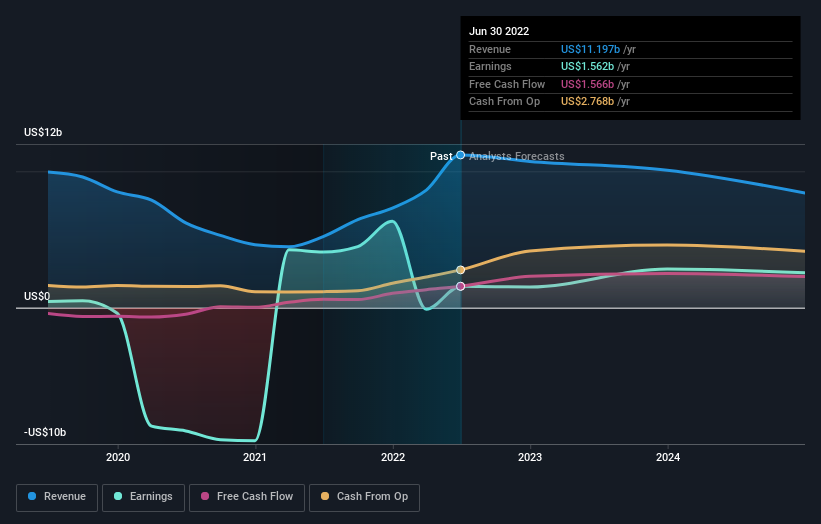Toggle the Cash From Op legend button
Viewport: 821px width, 524px height.
tap(364, 497)
